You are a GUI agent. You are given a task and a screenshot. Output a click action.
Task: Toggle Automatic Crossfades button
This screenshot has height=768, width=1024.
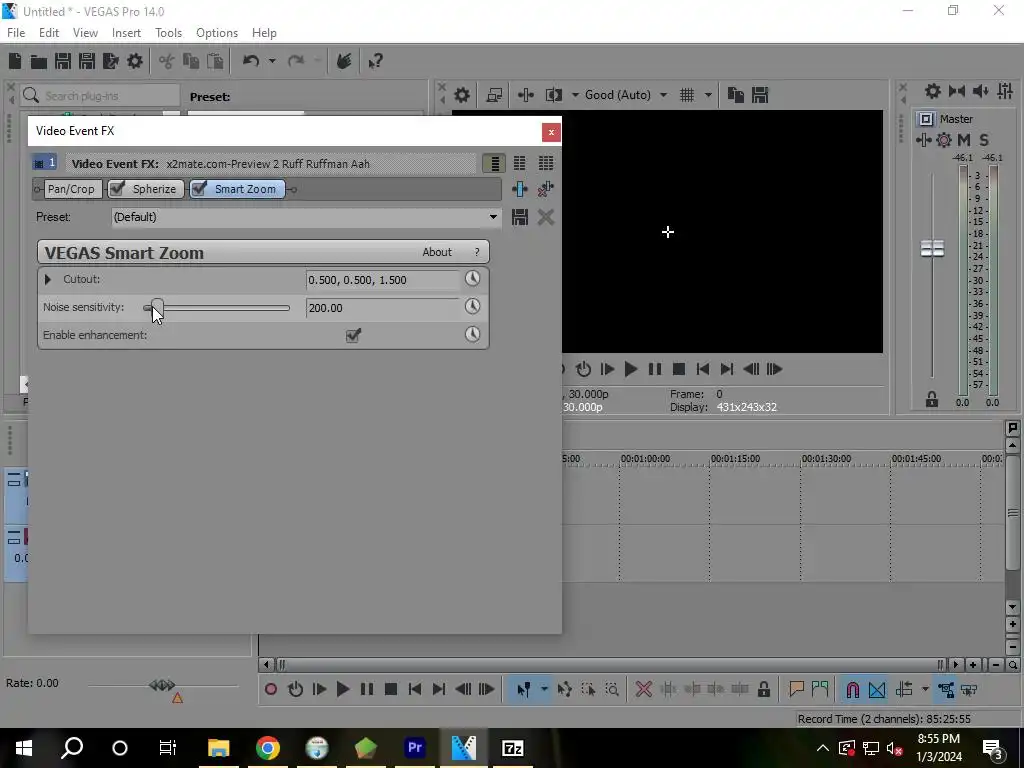point(877,689)
